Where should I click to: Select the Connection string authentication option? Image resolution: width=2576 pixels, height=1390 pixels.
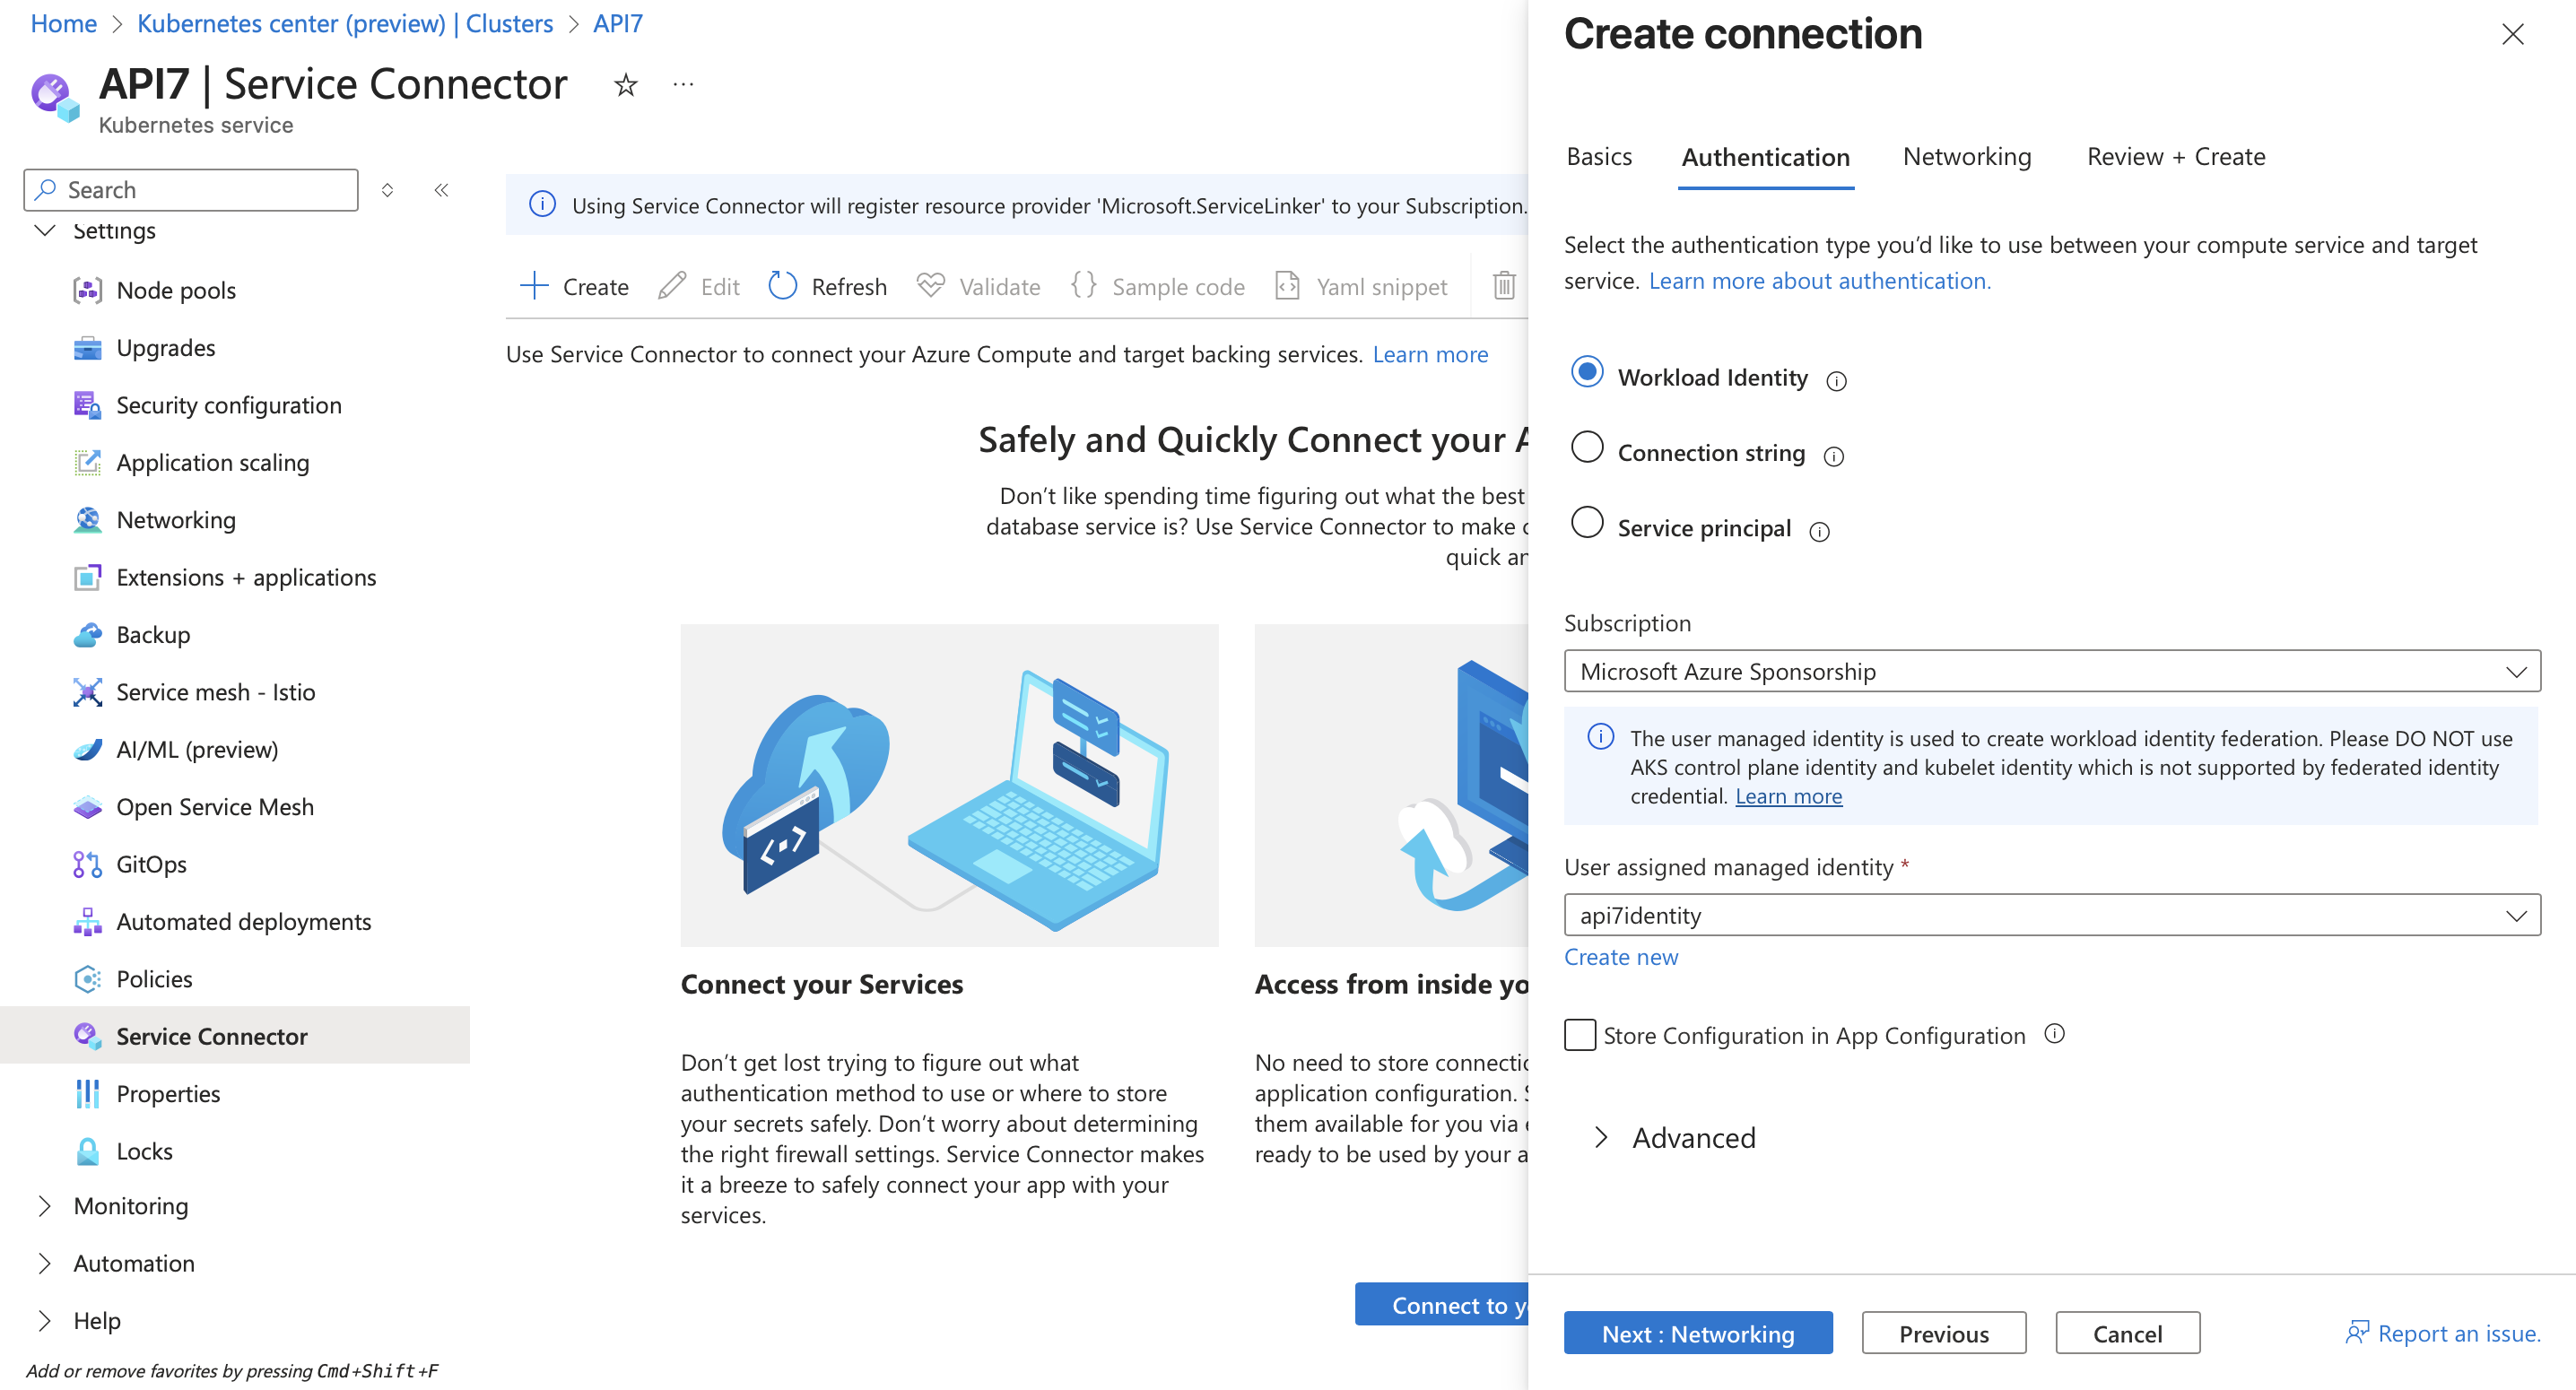point(1587,449)
